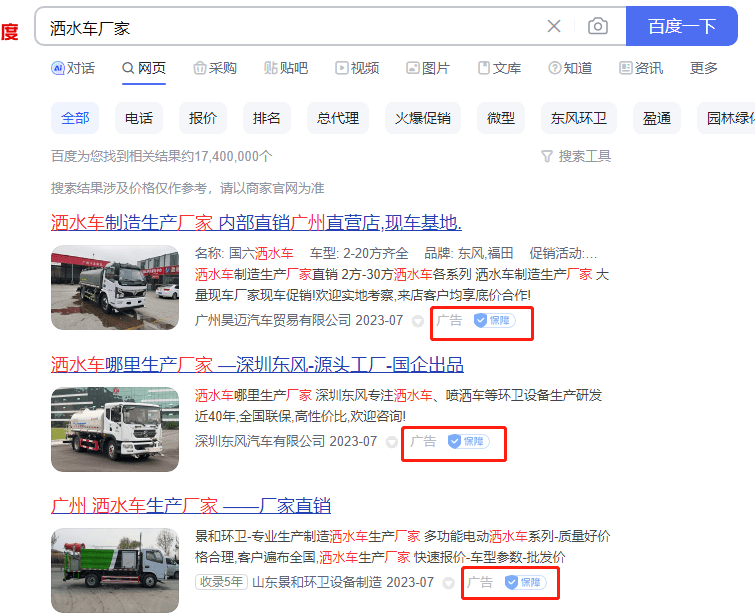Viewport: 755px width, 616px height.
Task: Open image search via camera icon
Action: tap(598, 26)
